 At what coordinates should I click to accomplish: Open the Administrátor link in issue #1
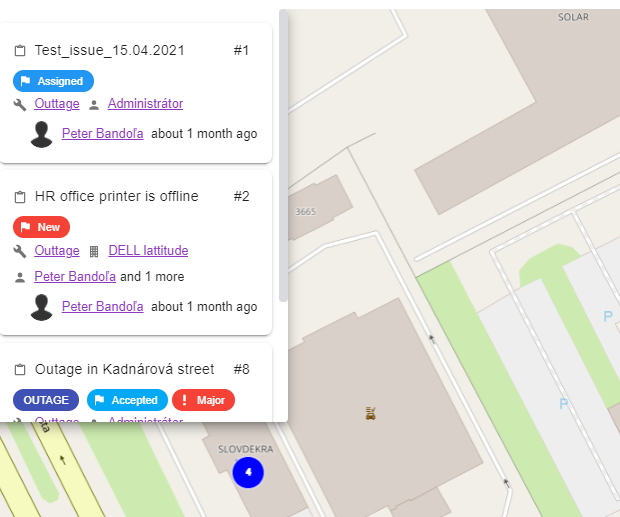(x=145, y=104)
